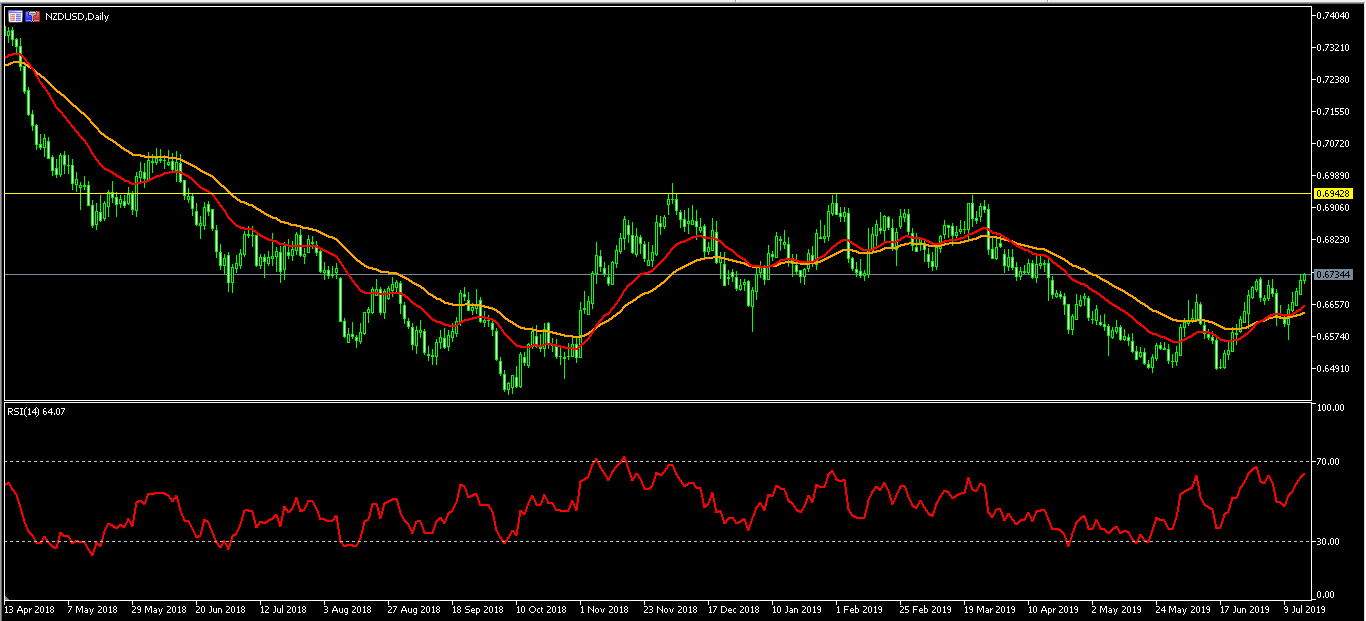Click the 0.65740 price scale label
1366x621 pixels.
1335,336
